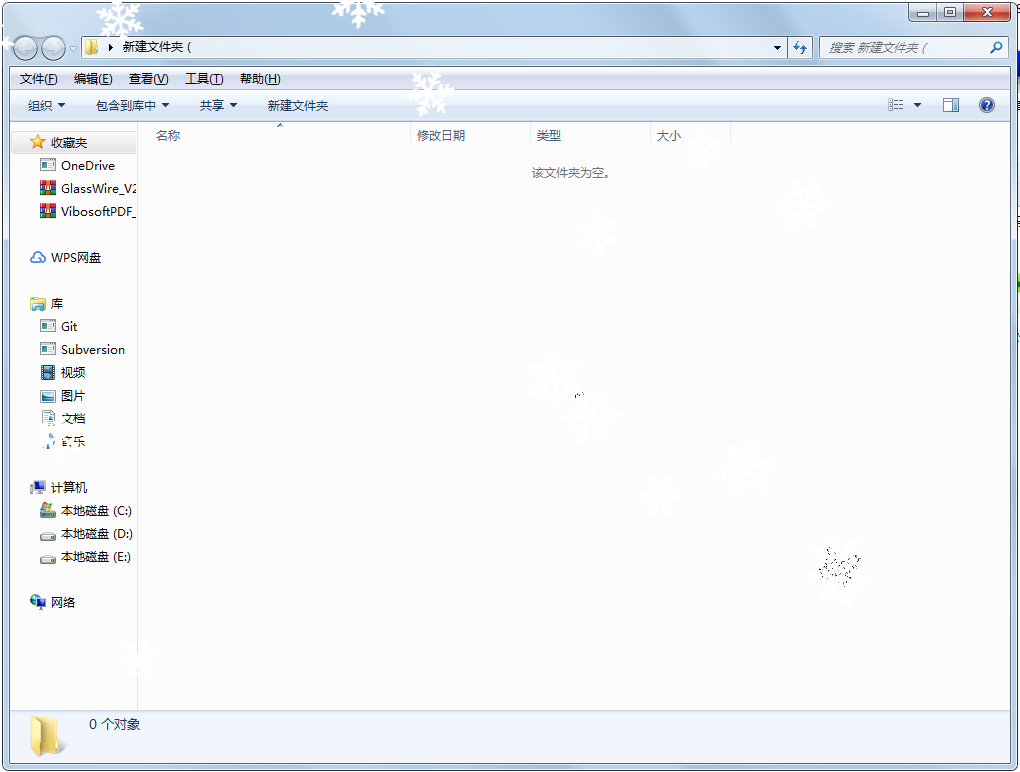Open the 工具(T) menu
The image size is (1020, 772).
204,79
